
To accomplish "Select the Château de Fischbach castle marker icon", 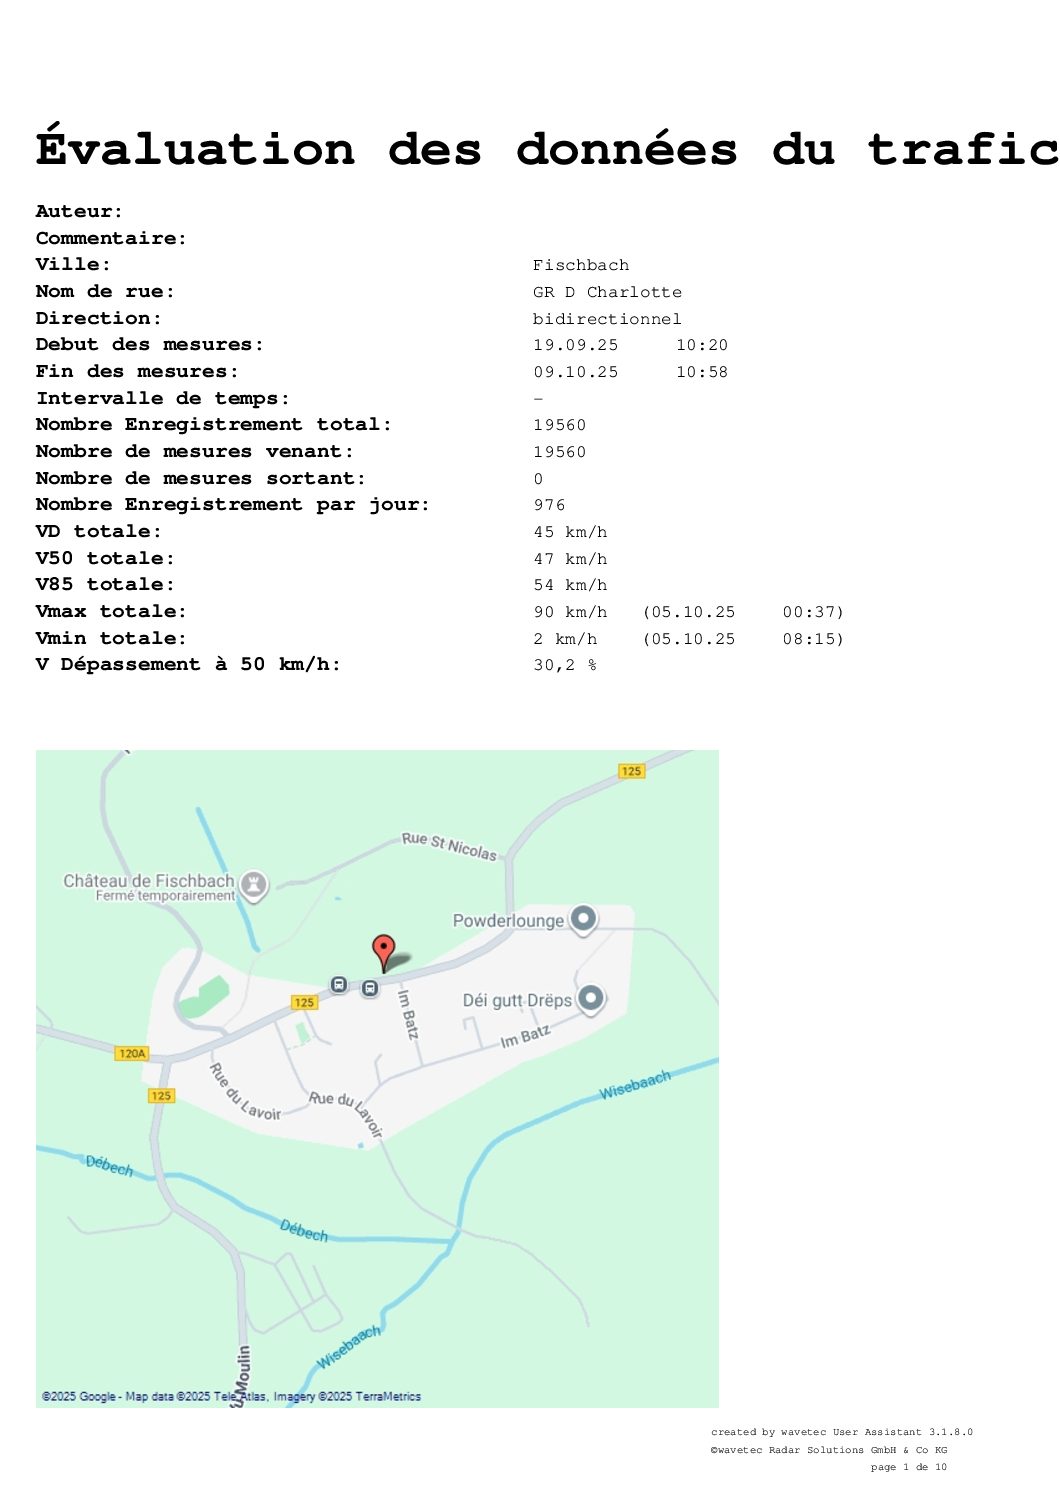I will coord(254,885).
